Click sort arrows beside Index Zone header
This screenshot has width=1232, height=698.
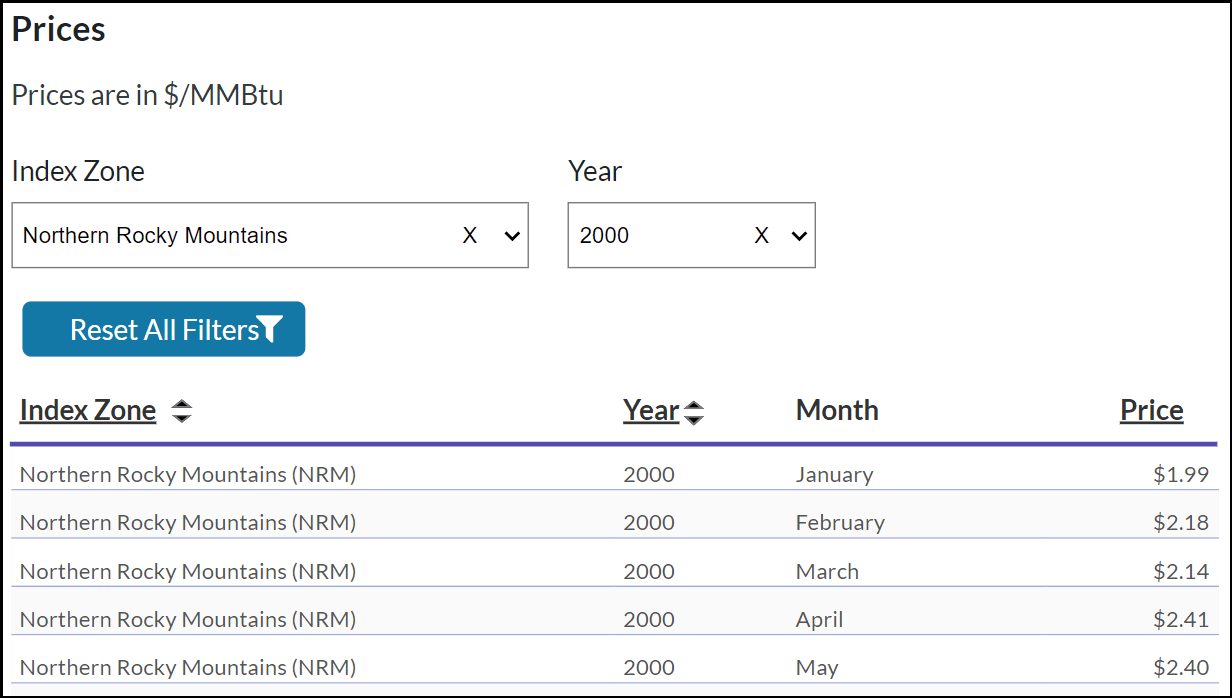(x=181, y=411)
